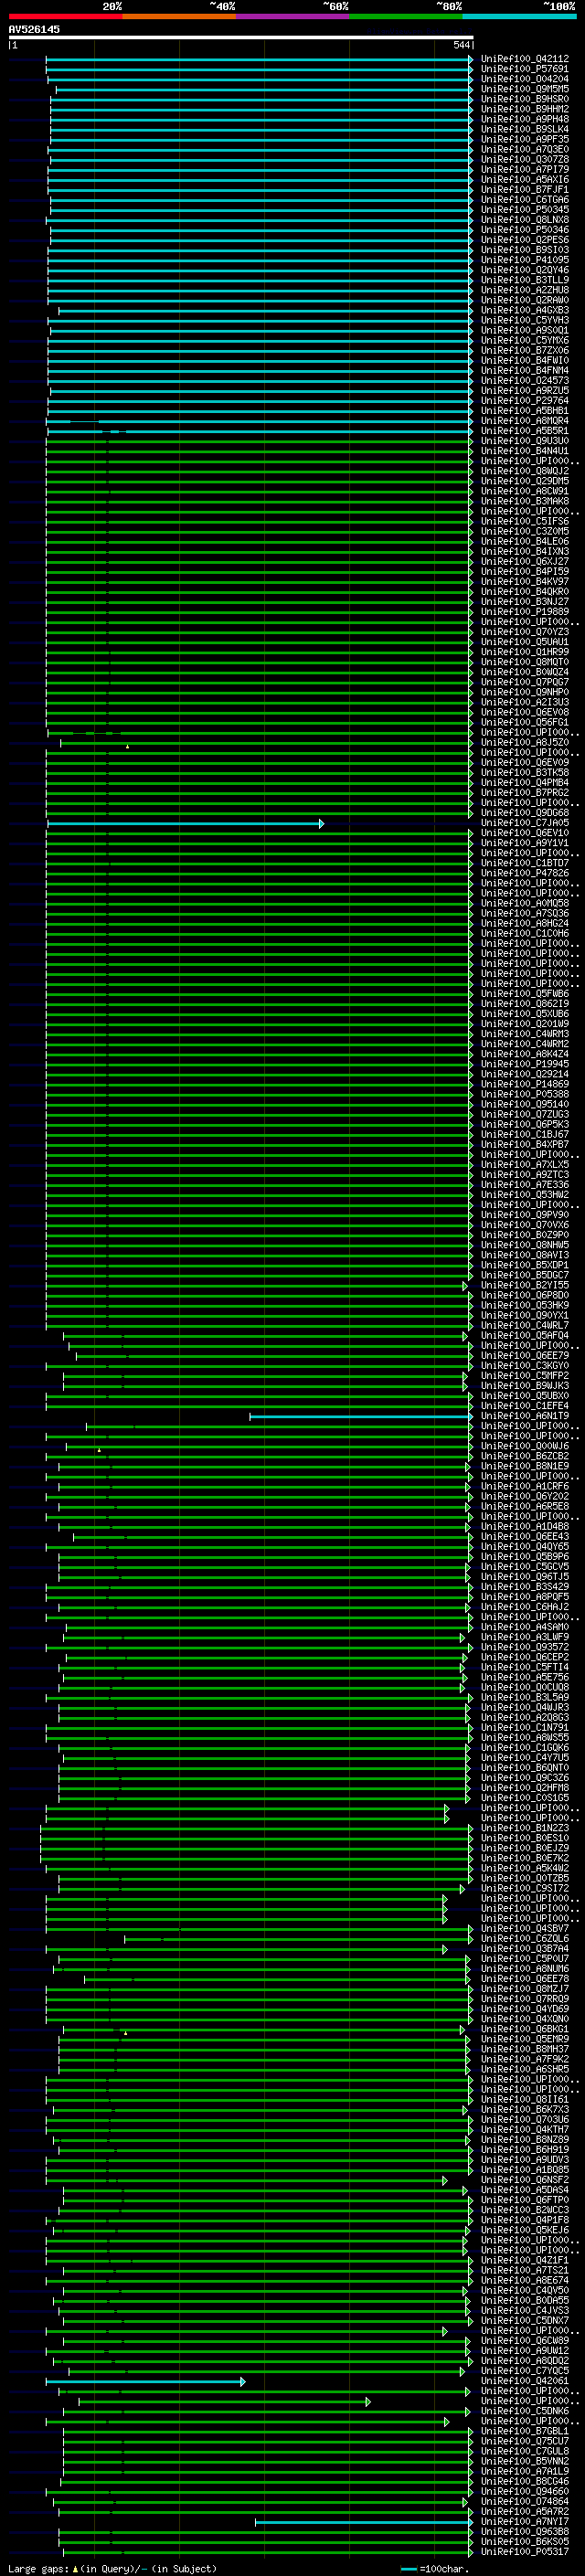Click the UniRef100_Q963B8 hit label

tap(525, 2532)
